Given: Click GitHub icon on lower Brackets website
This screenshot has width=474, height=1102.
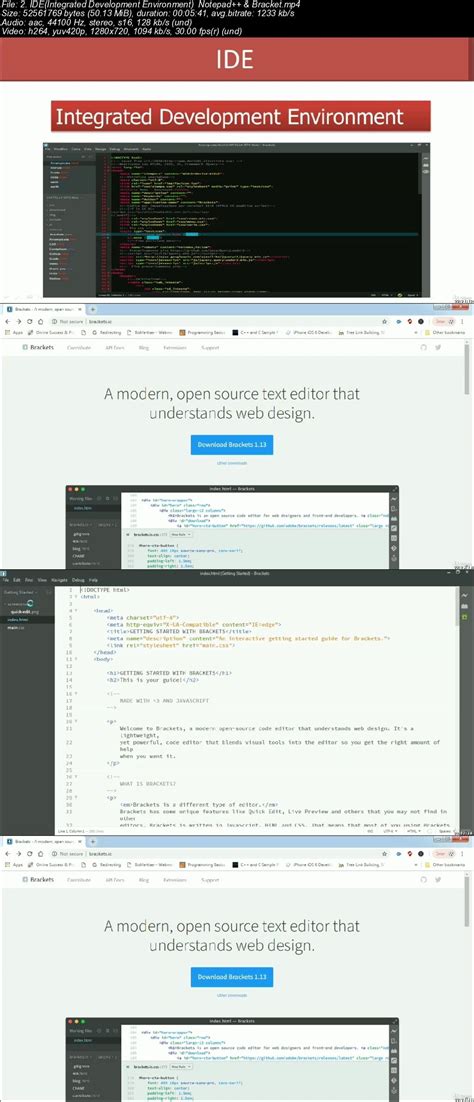Looking at the screenshot, I should click(x=425, y=879).
